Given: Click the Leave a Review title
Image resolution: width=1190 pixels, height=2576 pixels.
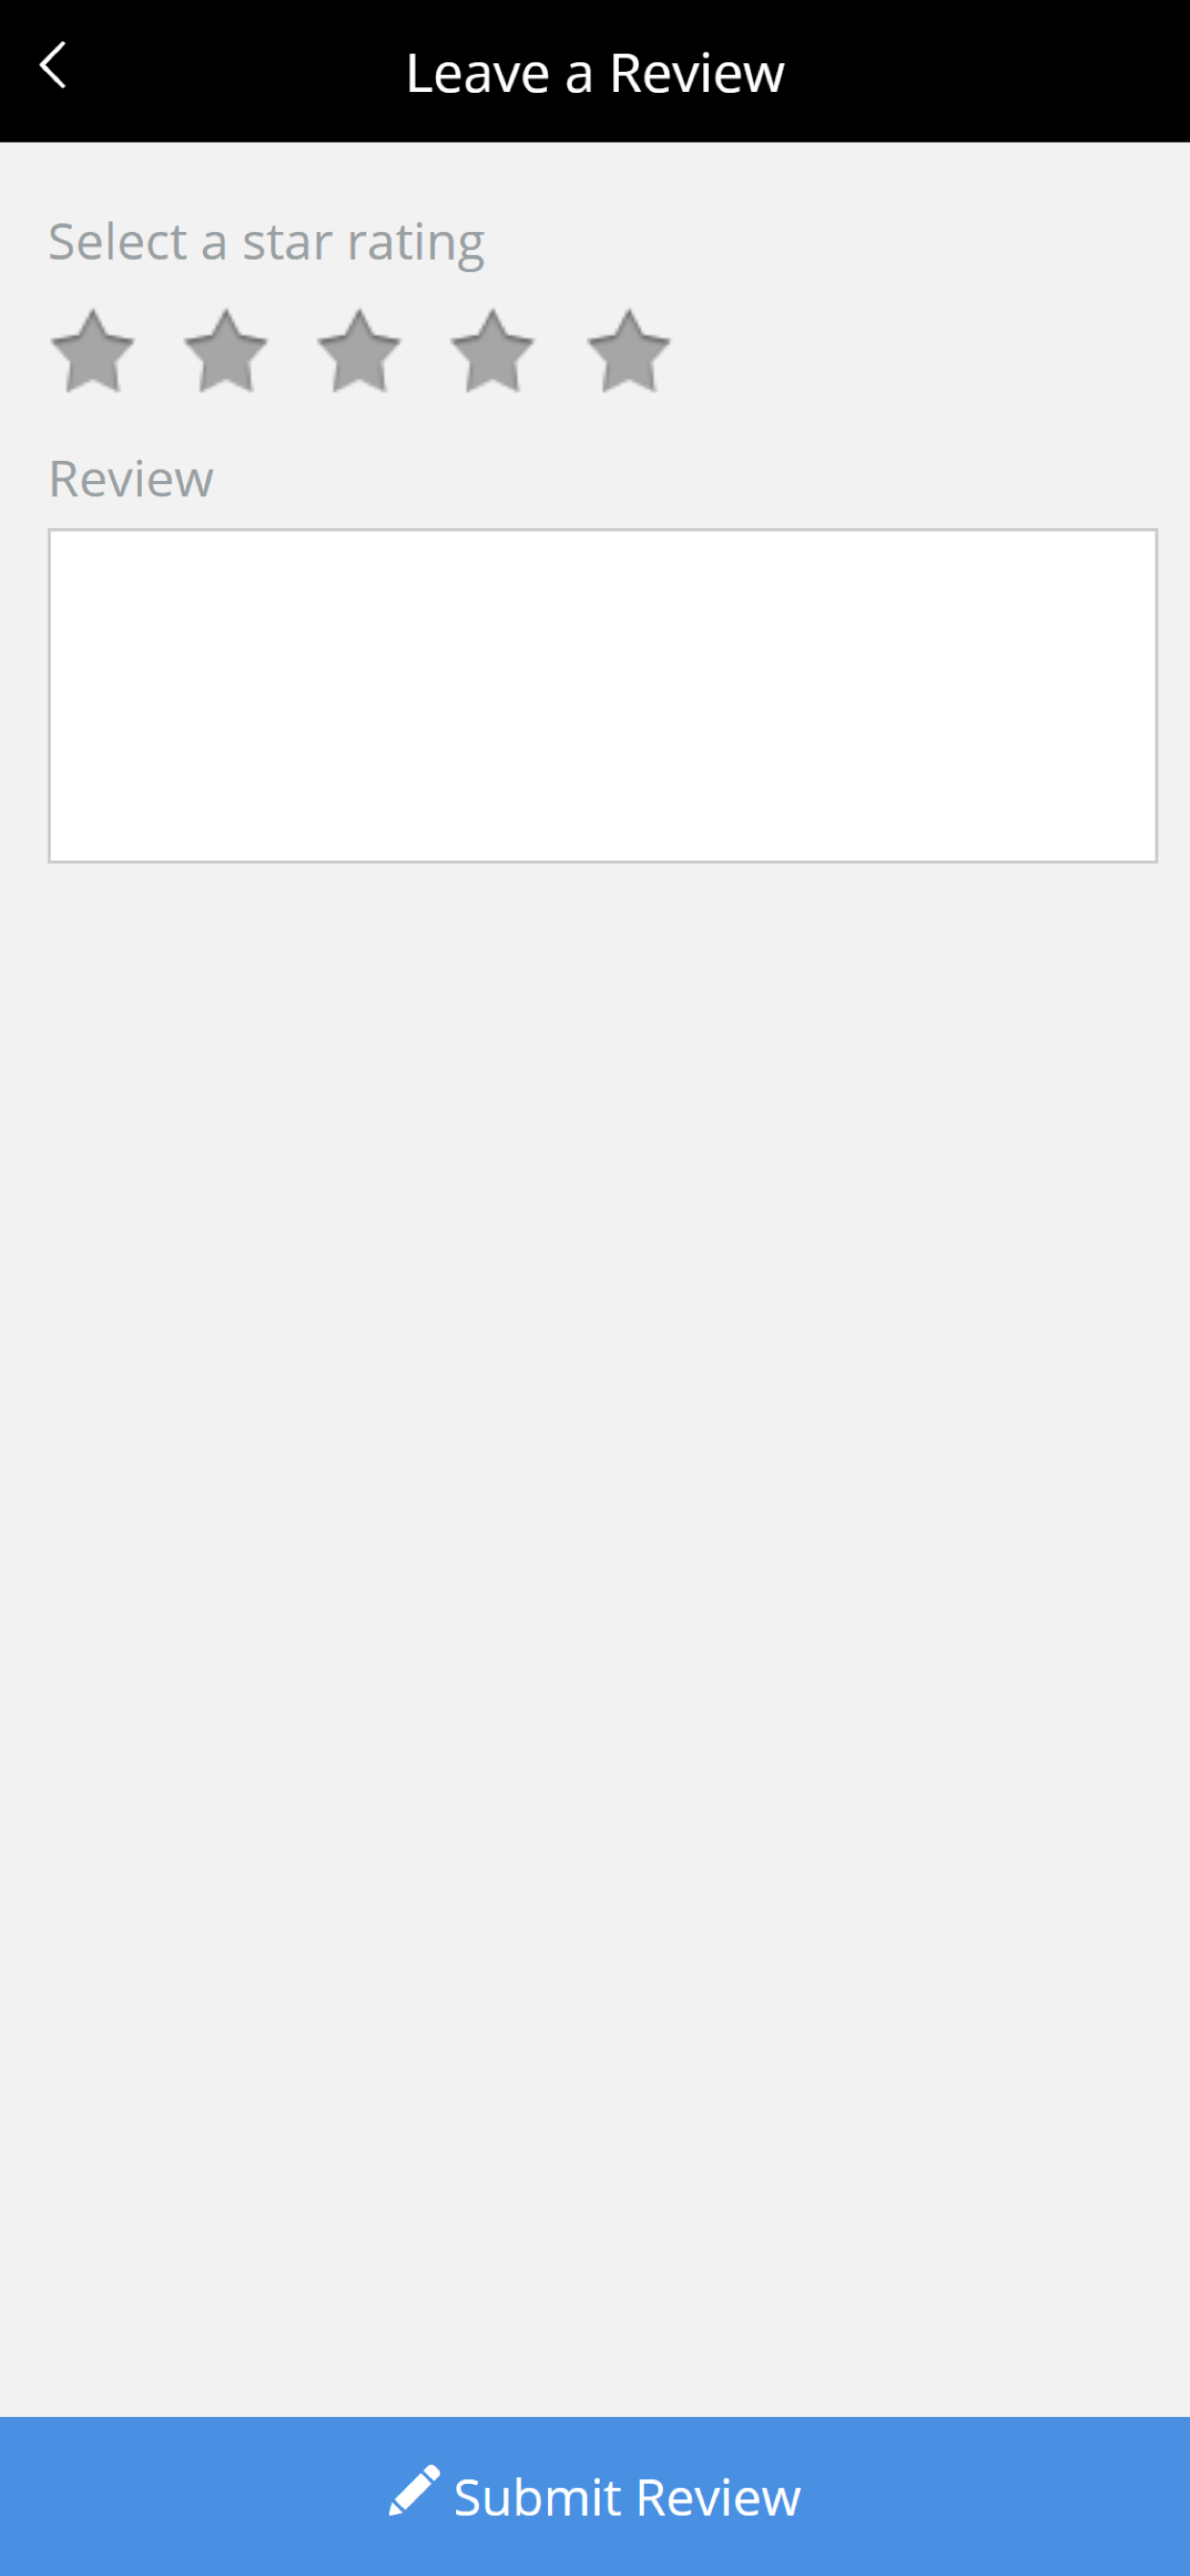Looking at the screenshot, I should click(595, 72).
